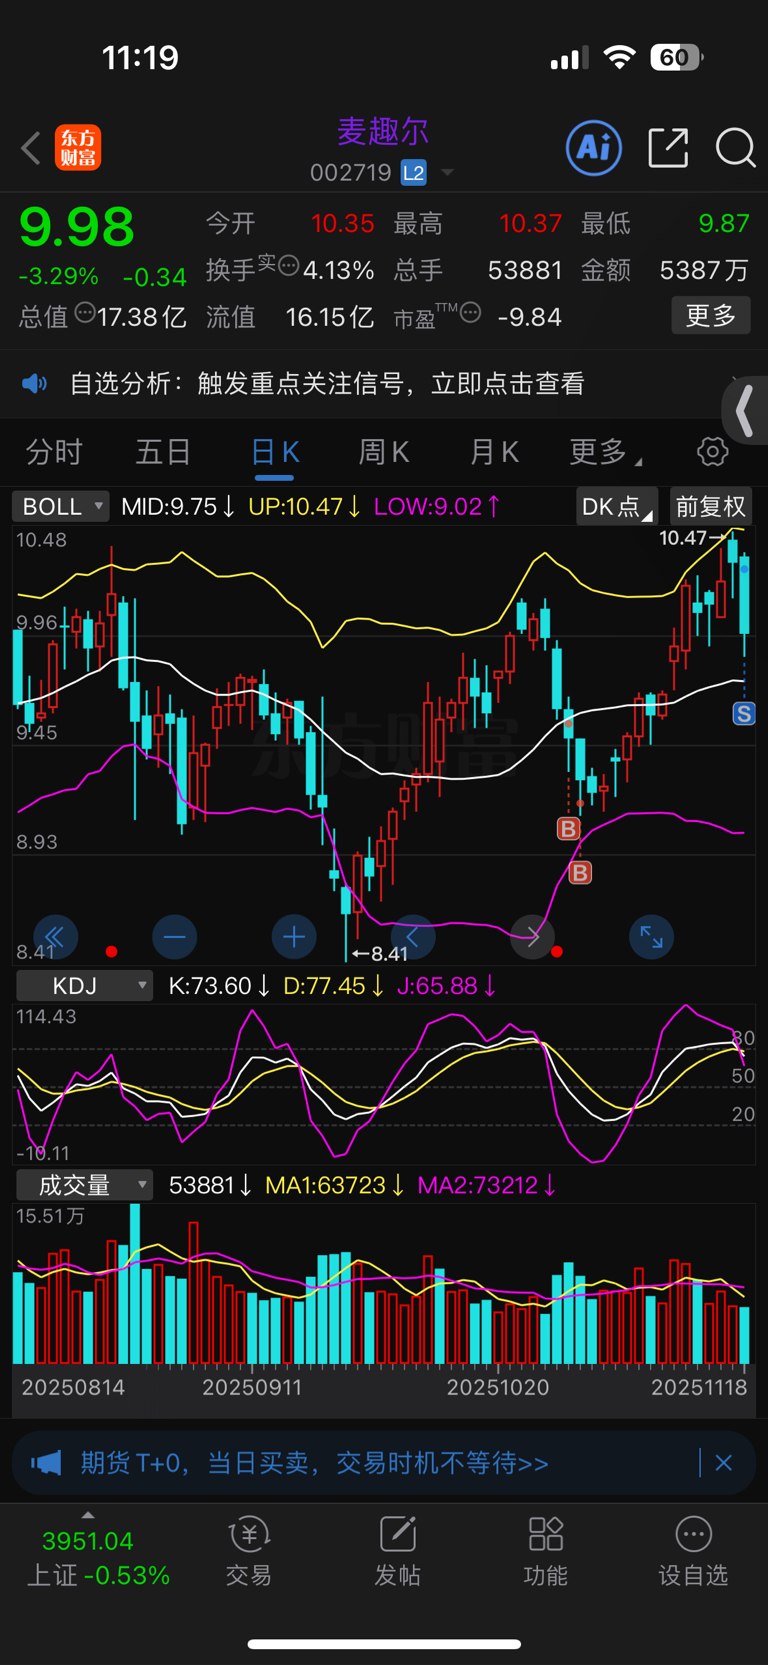Tap the L2 level badge
The width and height of the screenshot is (769, 1665).
point(413,173)
